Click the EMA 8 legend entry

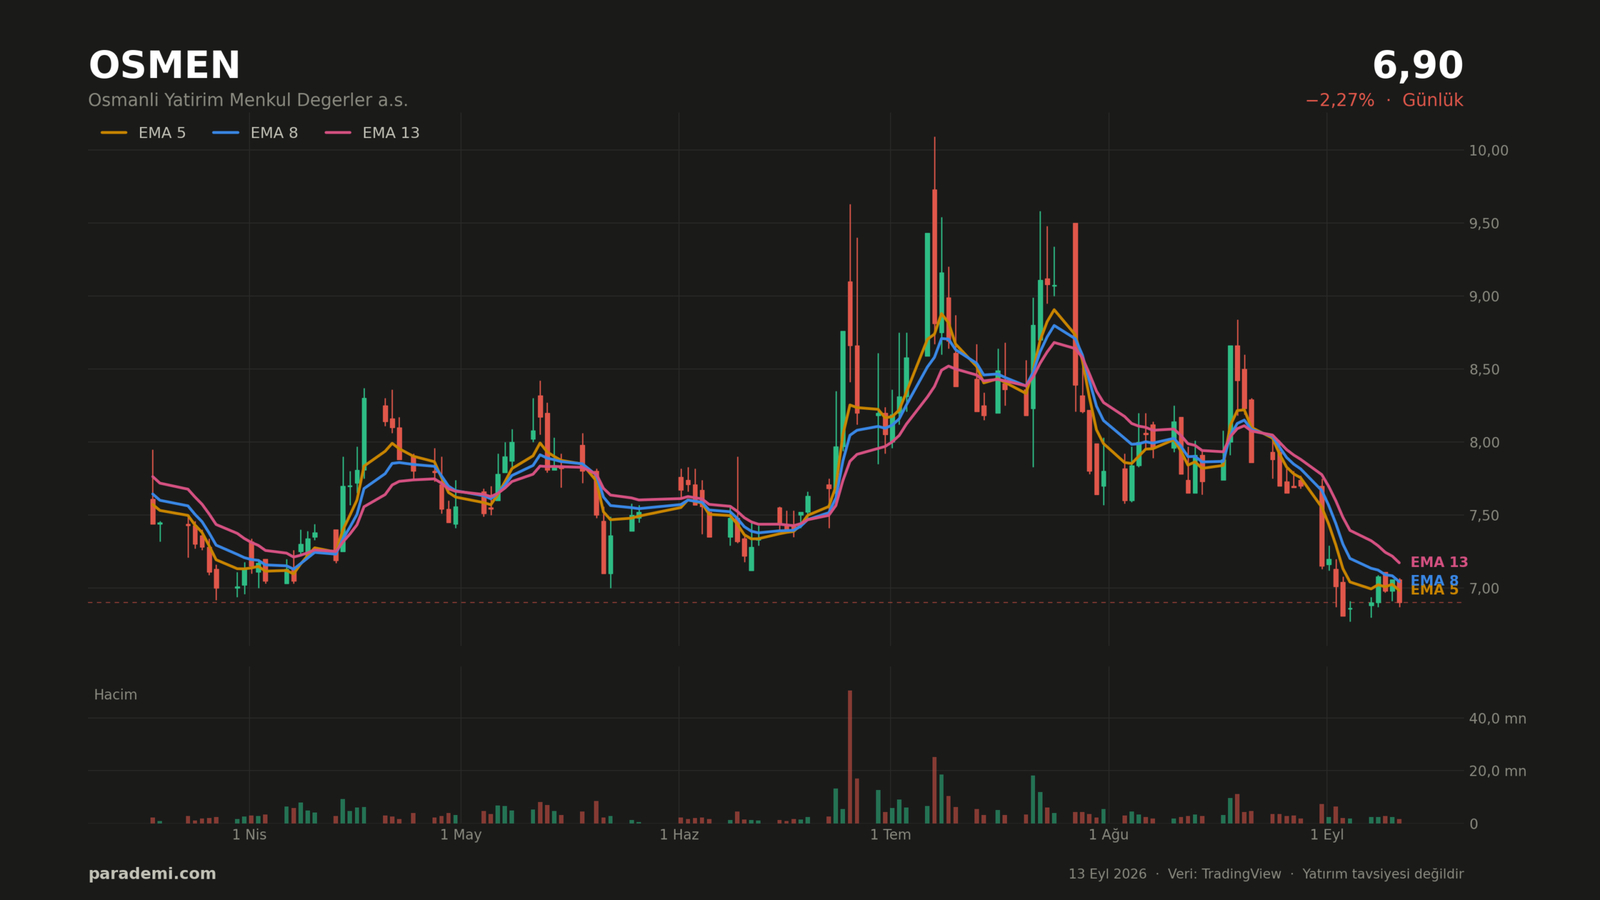[x=255, y=133]
